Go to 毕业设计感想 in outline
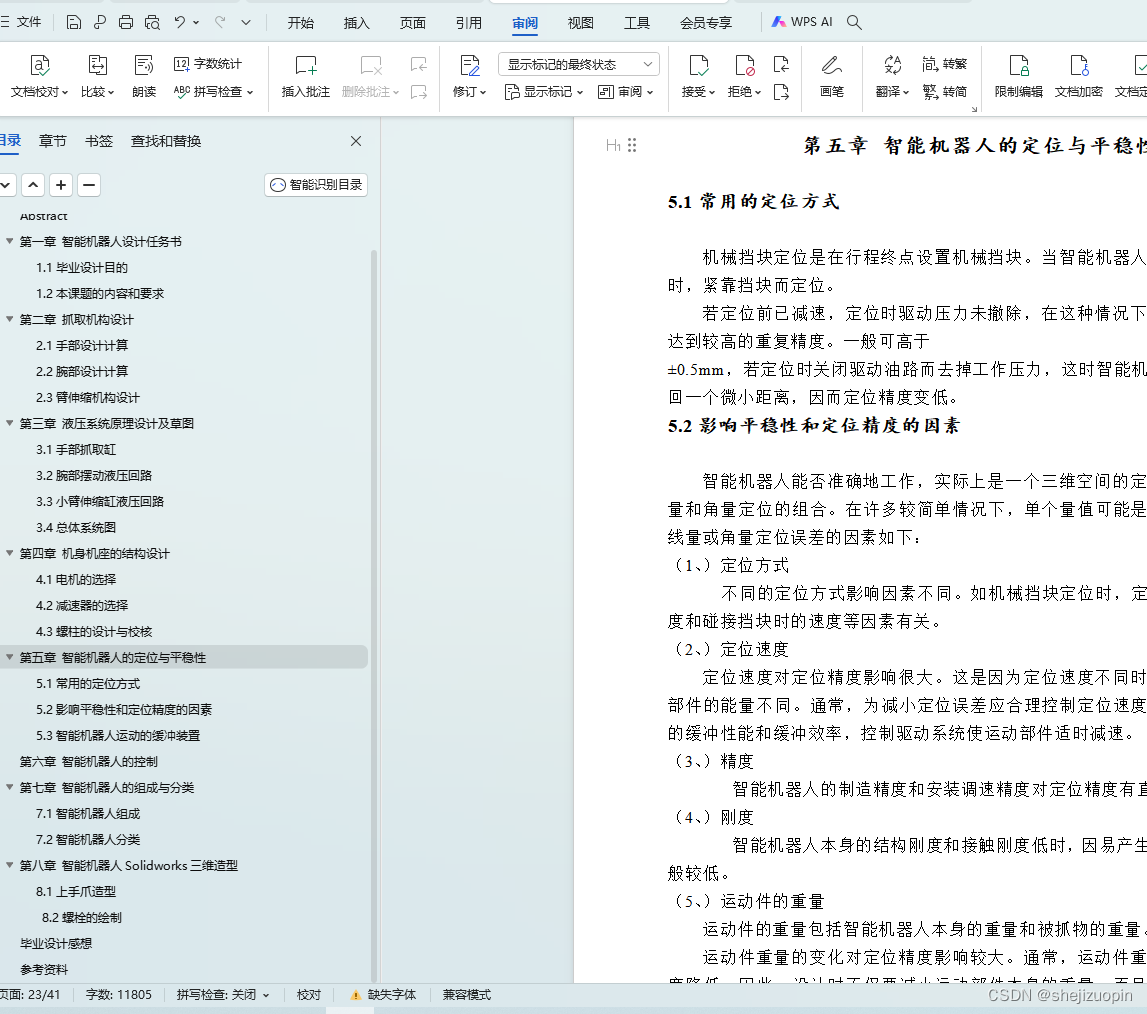This screenshot has width=1147, height=1014. point(56,944)
